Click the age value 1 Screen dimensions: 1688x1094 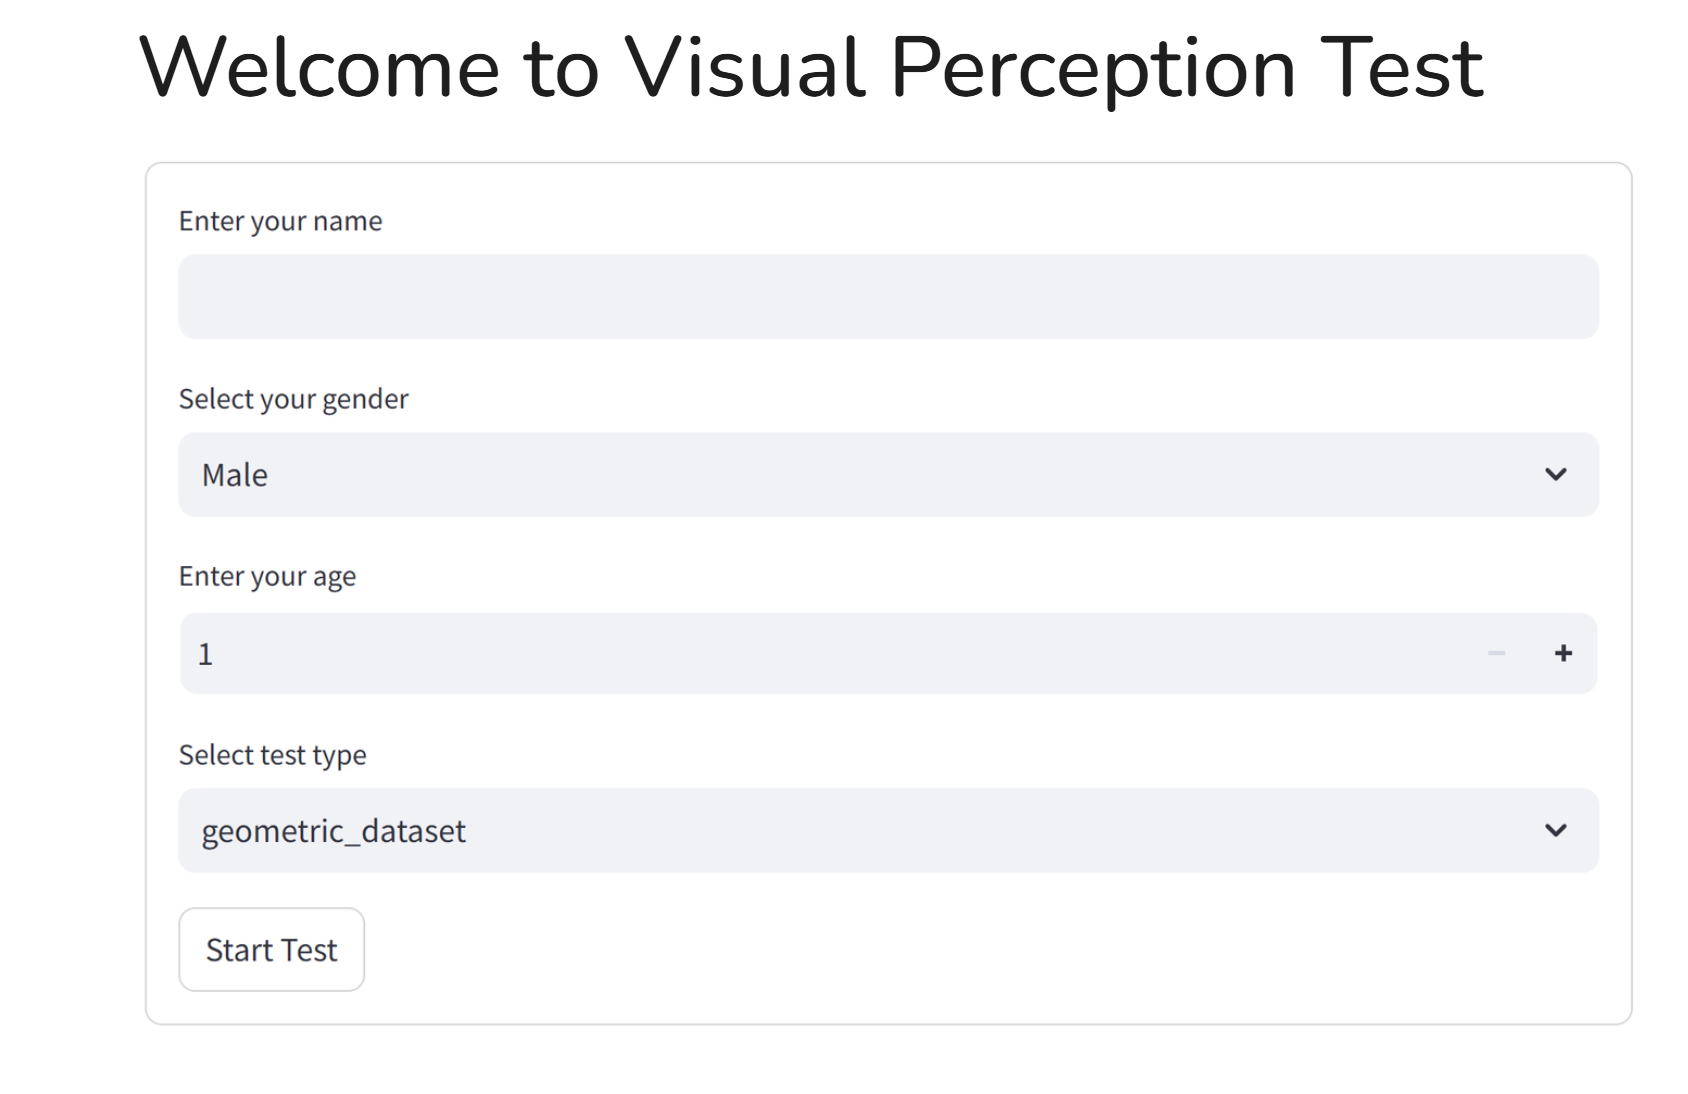205,654
